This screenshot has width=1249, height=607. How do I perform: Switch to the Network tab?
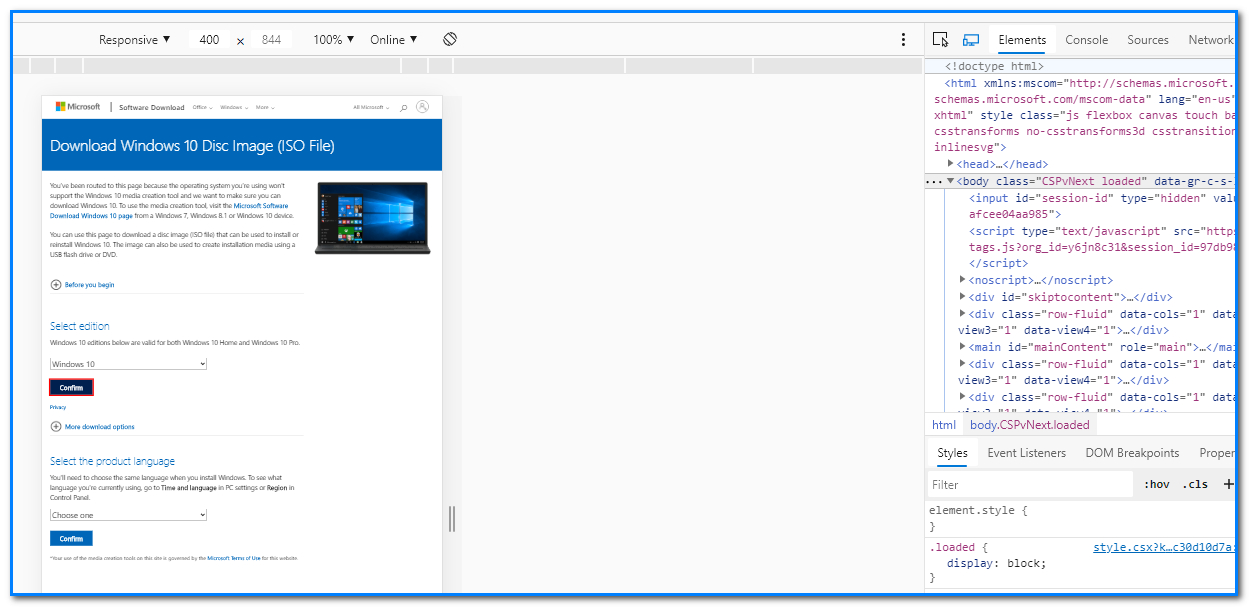pos(1209,40)
